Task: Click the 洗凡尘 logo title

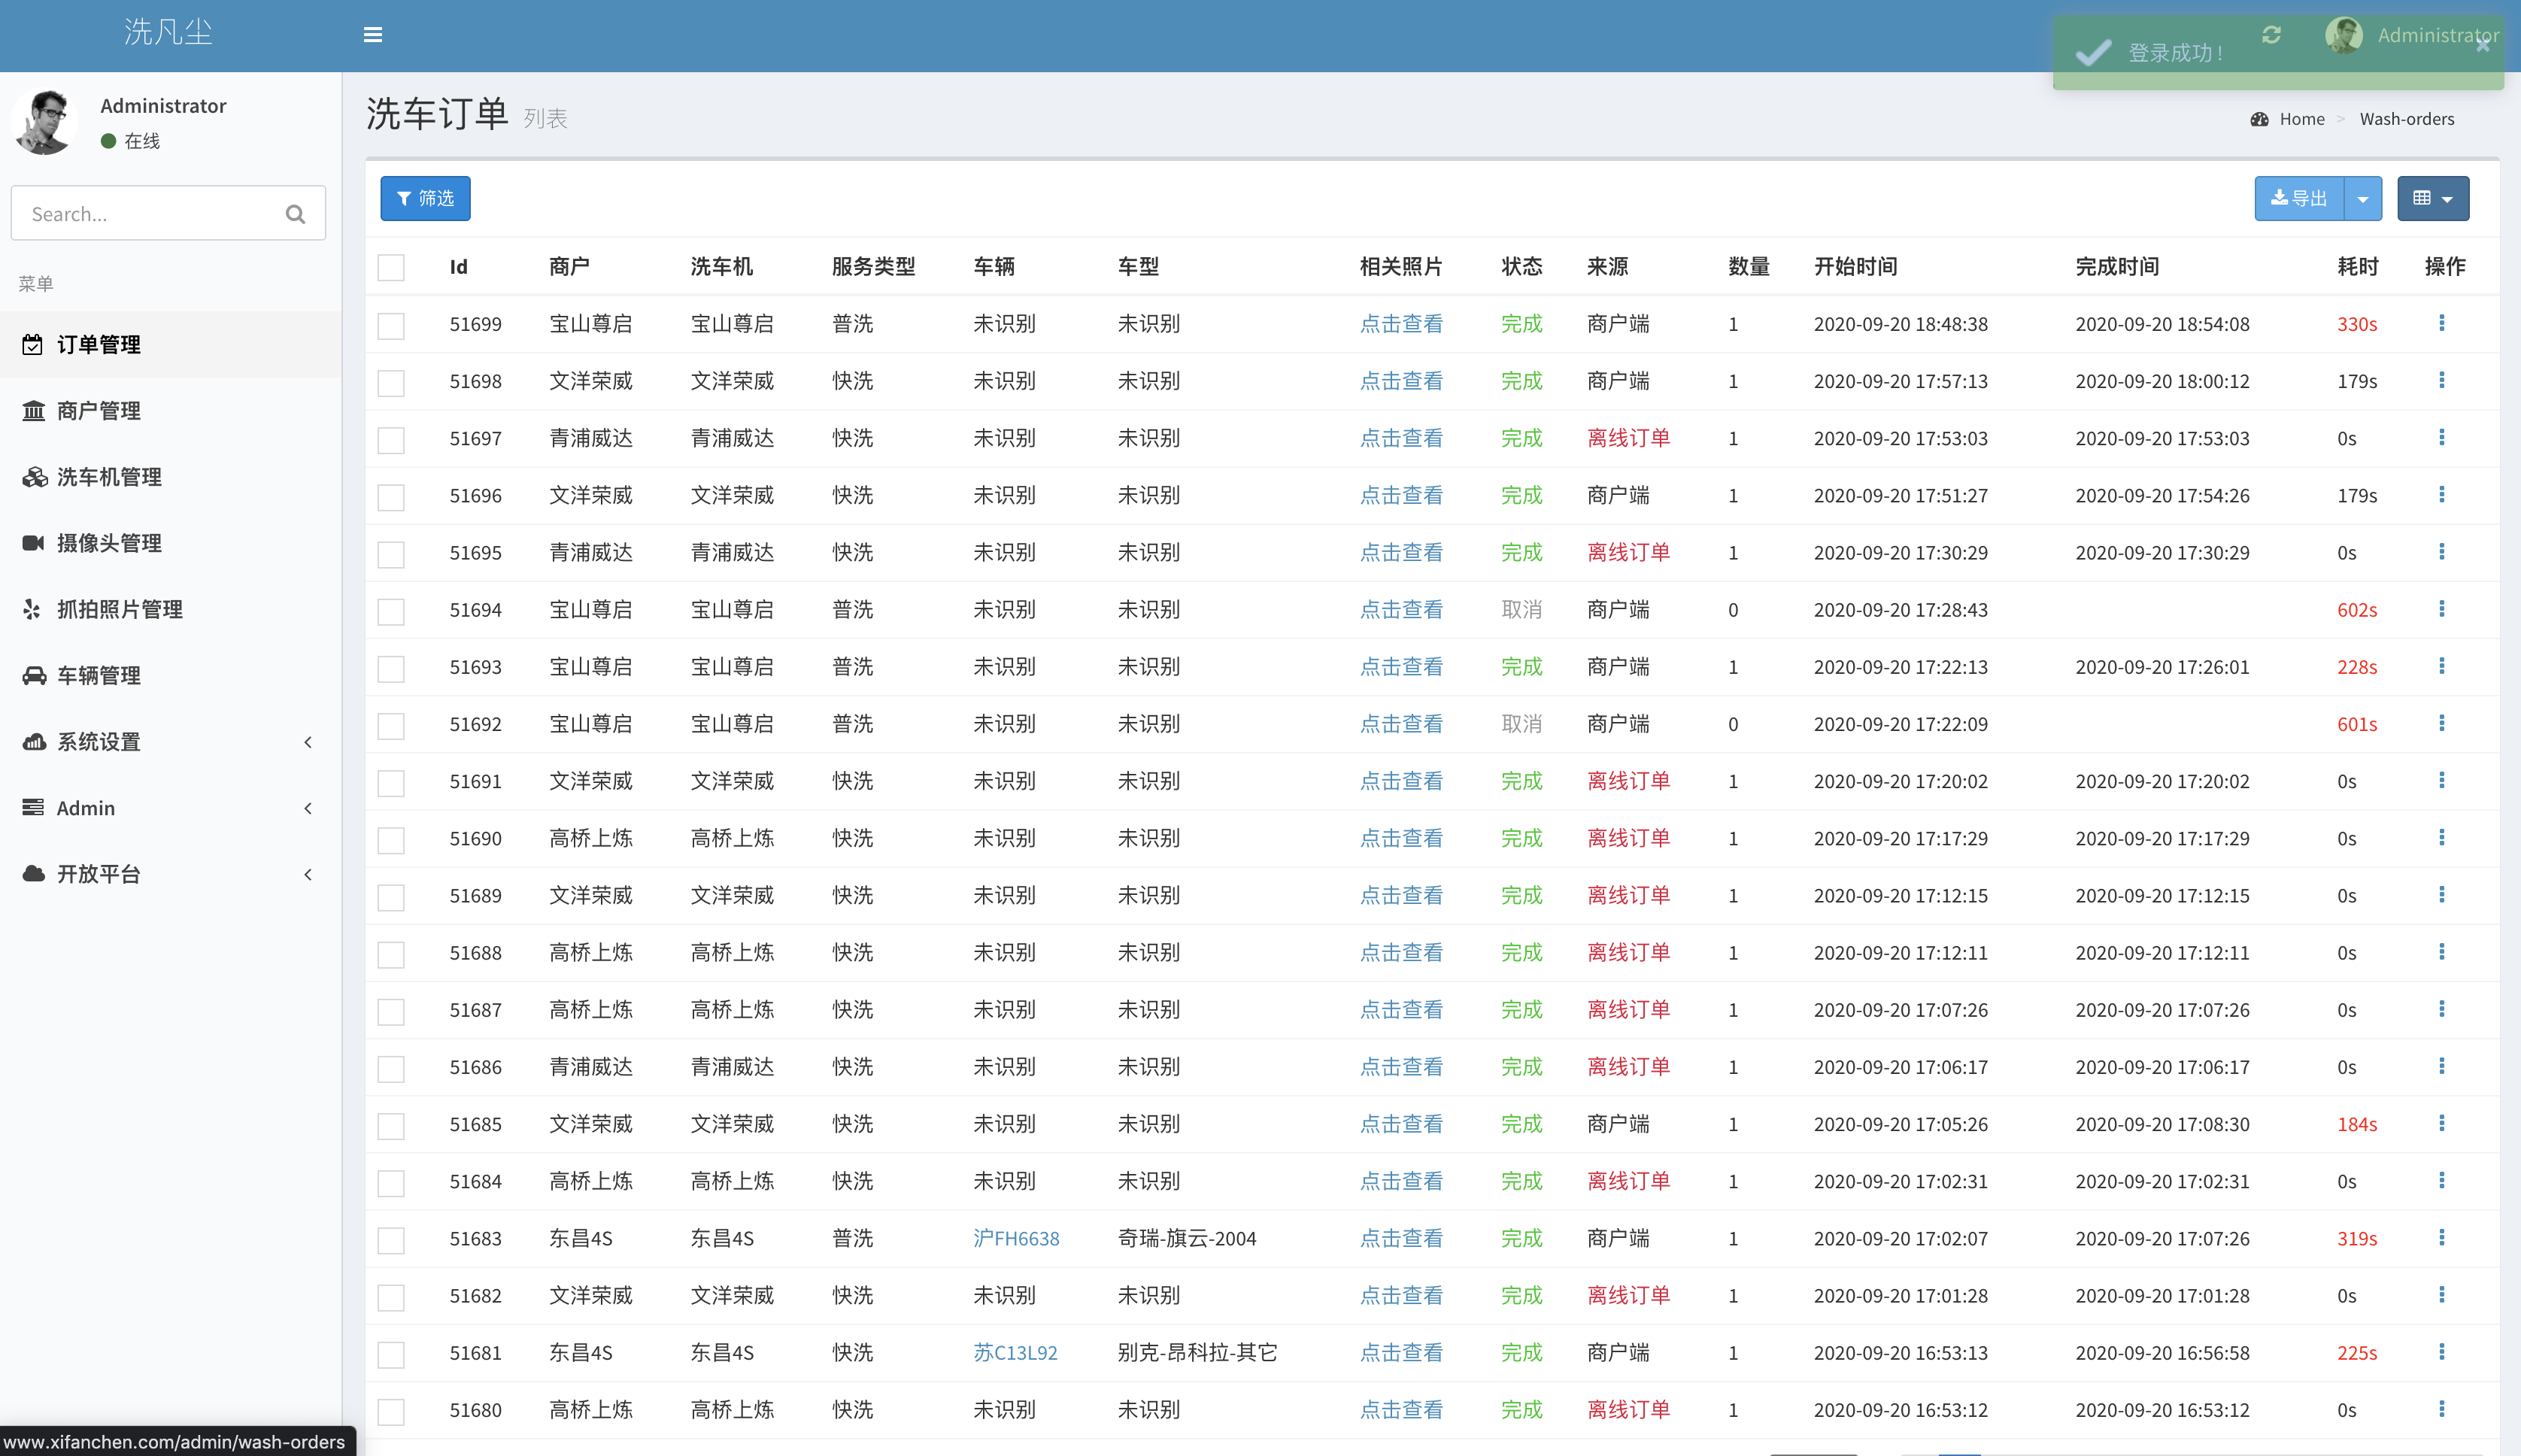Action: pos(168,32)
